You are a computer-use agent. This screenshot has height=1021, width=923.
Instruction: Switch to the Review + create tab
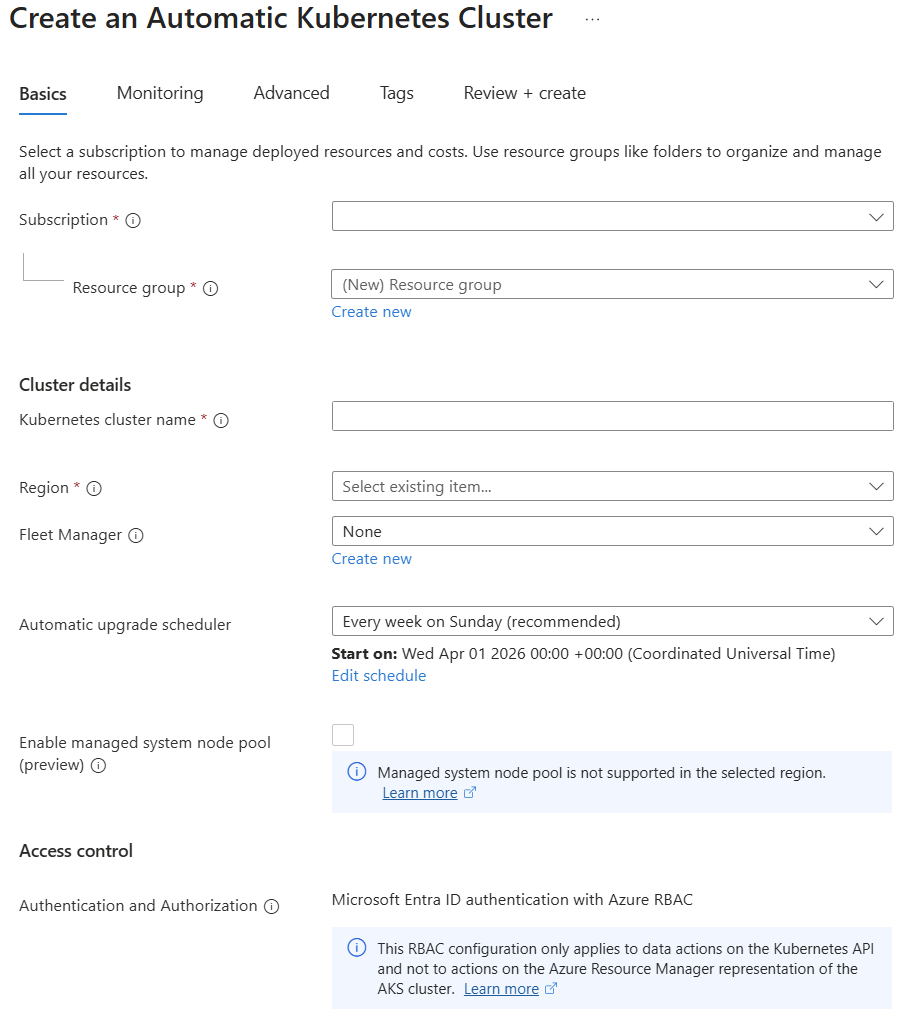524,93
